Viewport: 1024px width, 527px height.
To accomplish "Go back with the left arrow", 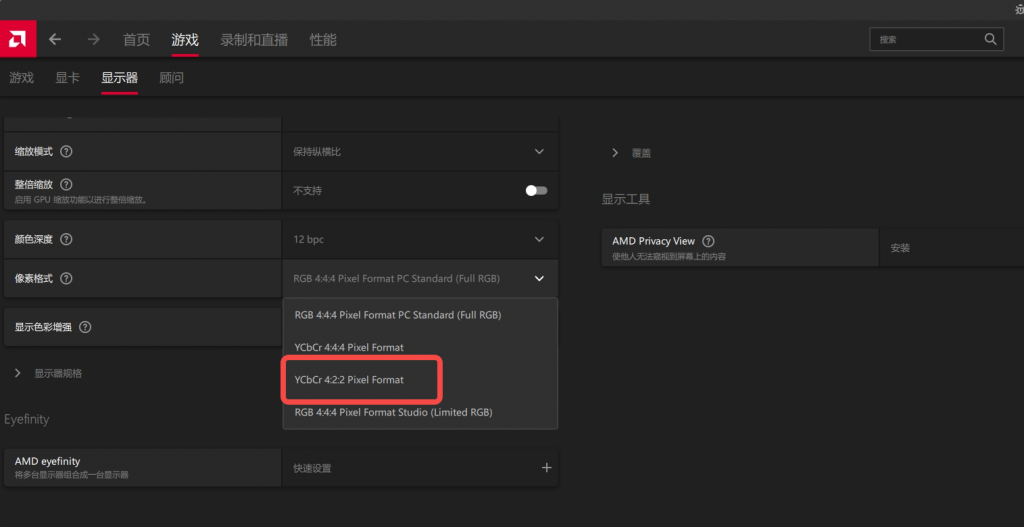I will pos(55,39).
